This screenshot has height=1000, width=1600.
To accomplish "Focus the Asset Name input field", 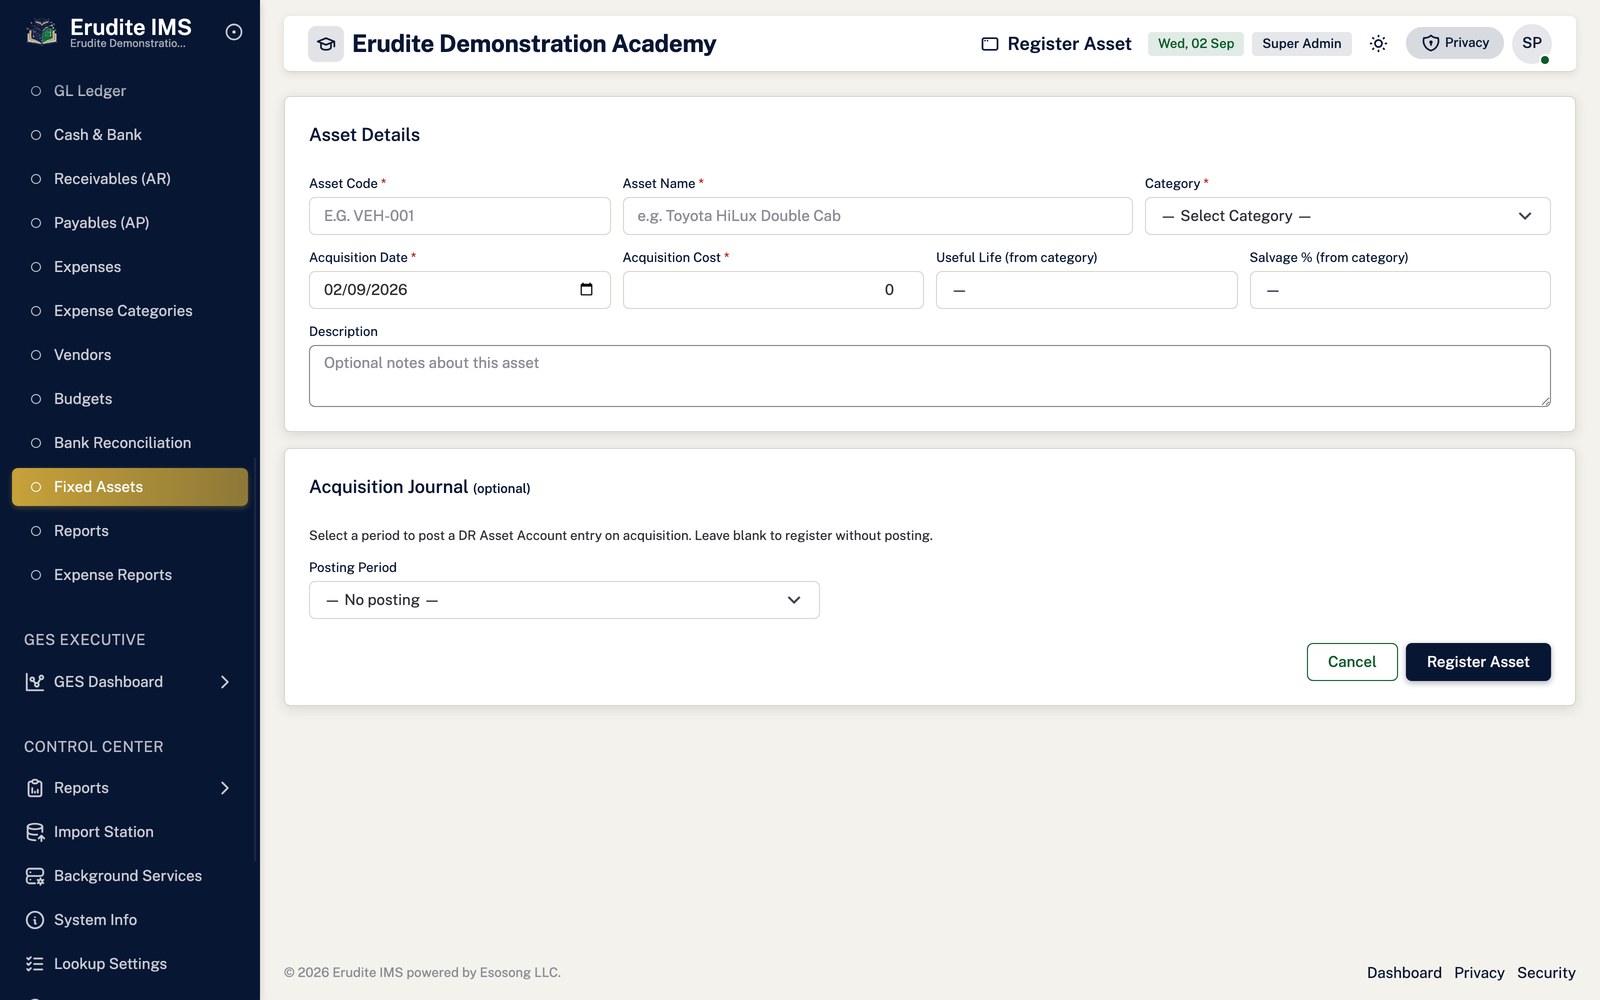I will click(878, 216).
